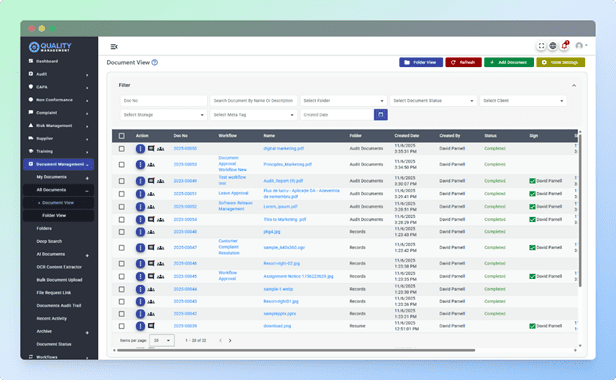Collapse the Filter panel with chevron
The width and height of the screenshot is (616, 380).
tap(574, 86)
